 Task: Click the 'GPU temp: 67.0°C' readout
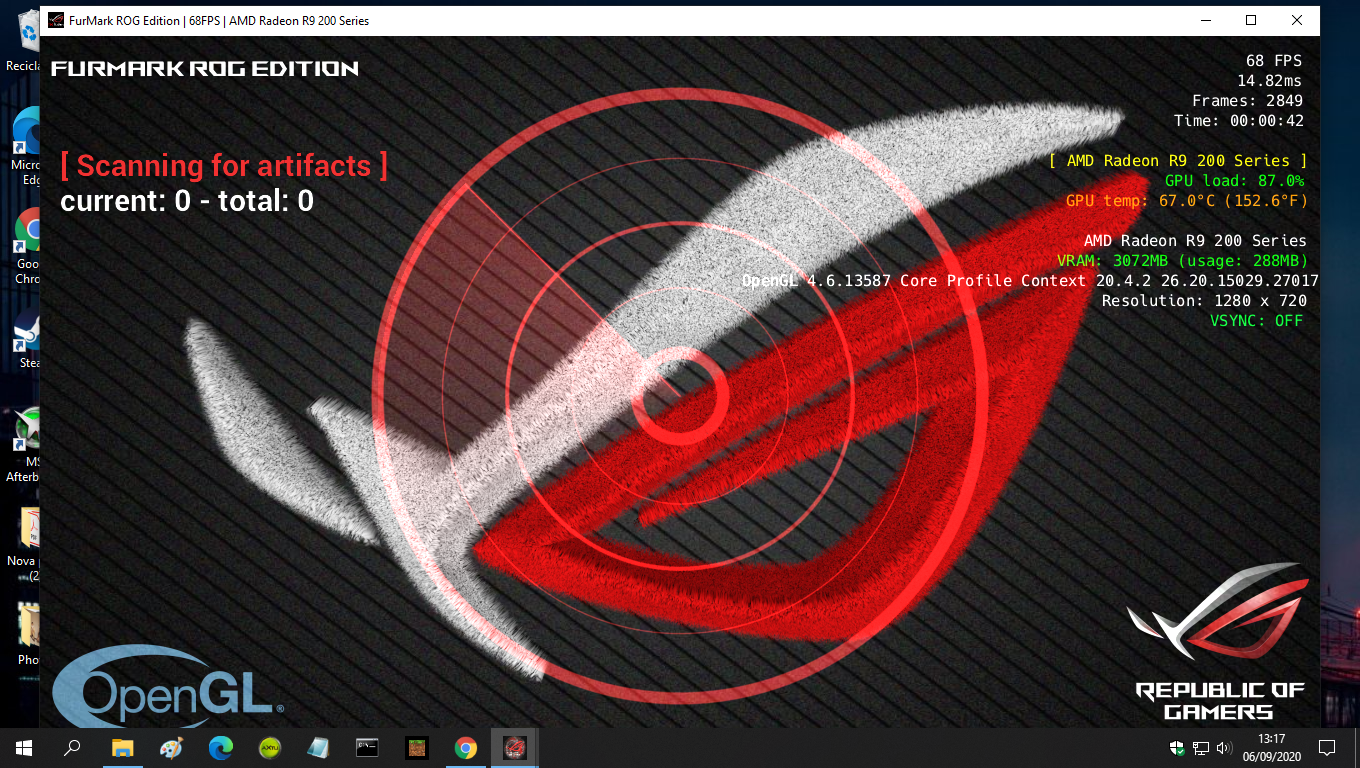tap(1187, 201)
